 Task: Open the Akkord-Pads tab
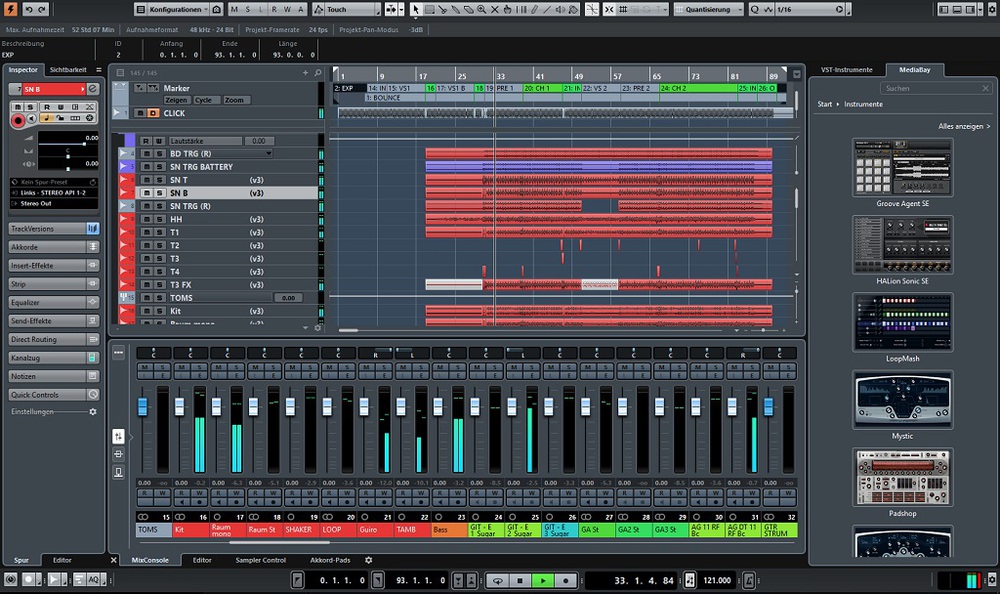pyautogui.click(x=330, y=560)
